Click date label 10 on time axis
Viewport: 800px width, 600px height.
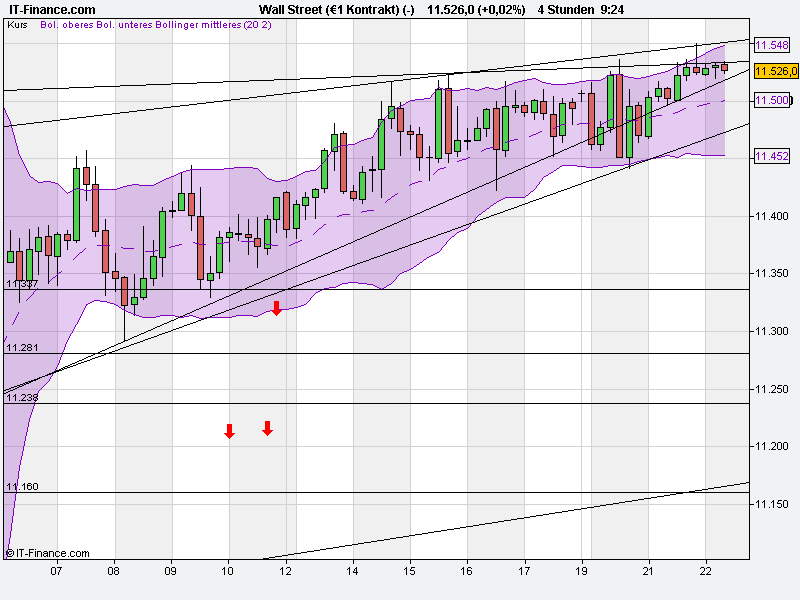point(228,571)
